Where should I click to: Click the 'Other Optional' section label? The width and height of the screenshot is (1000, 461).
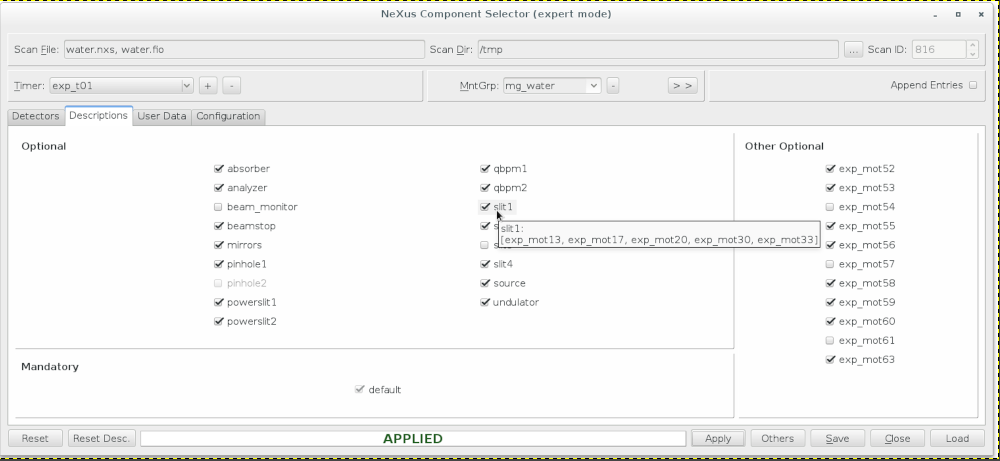[x=784, y=146]
